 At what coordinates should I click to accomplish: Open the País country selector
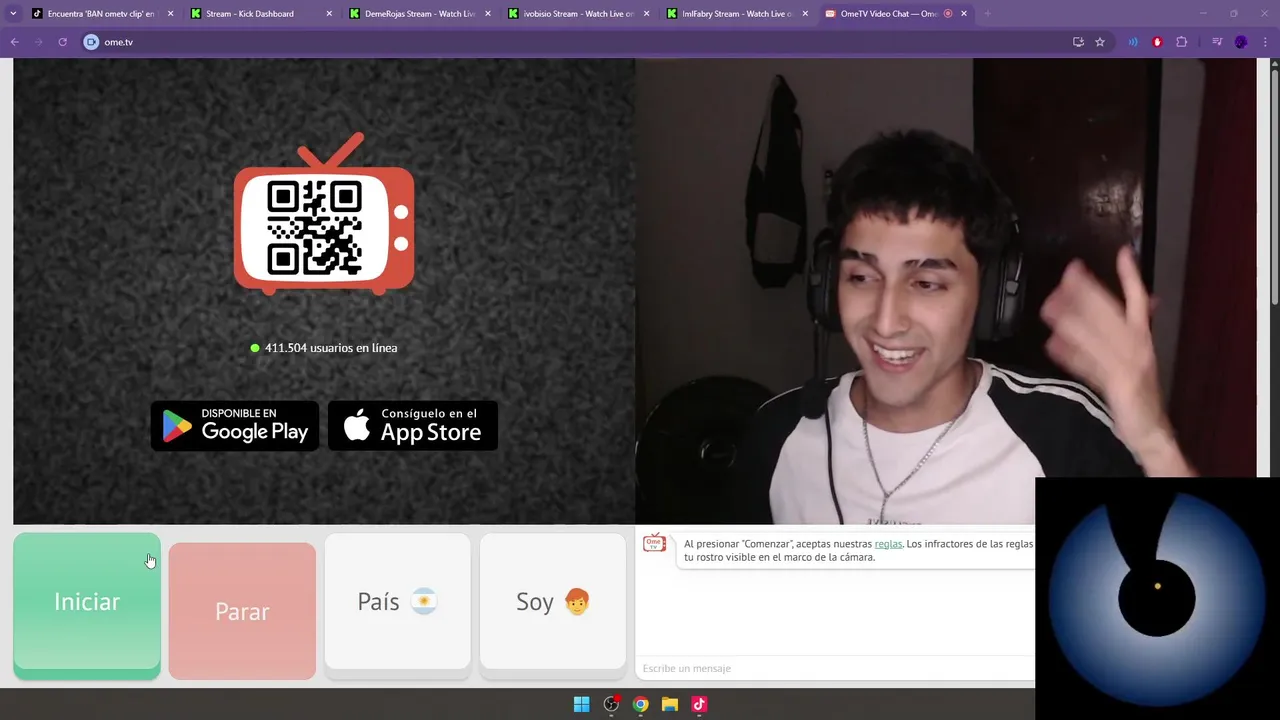[x=397, y=601]
